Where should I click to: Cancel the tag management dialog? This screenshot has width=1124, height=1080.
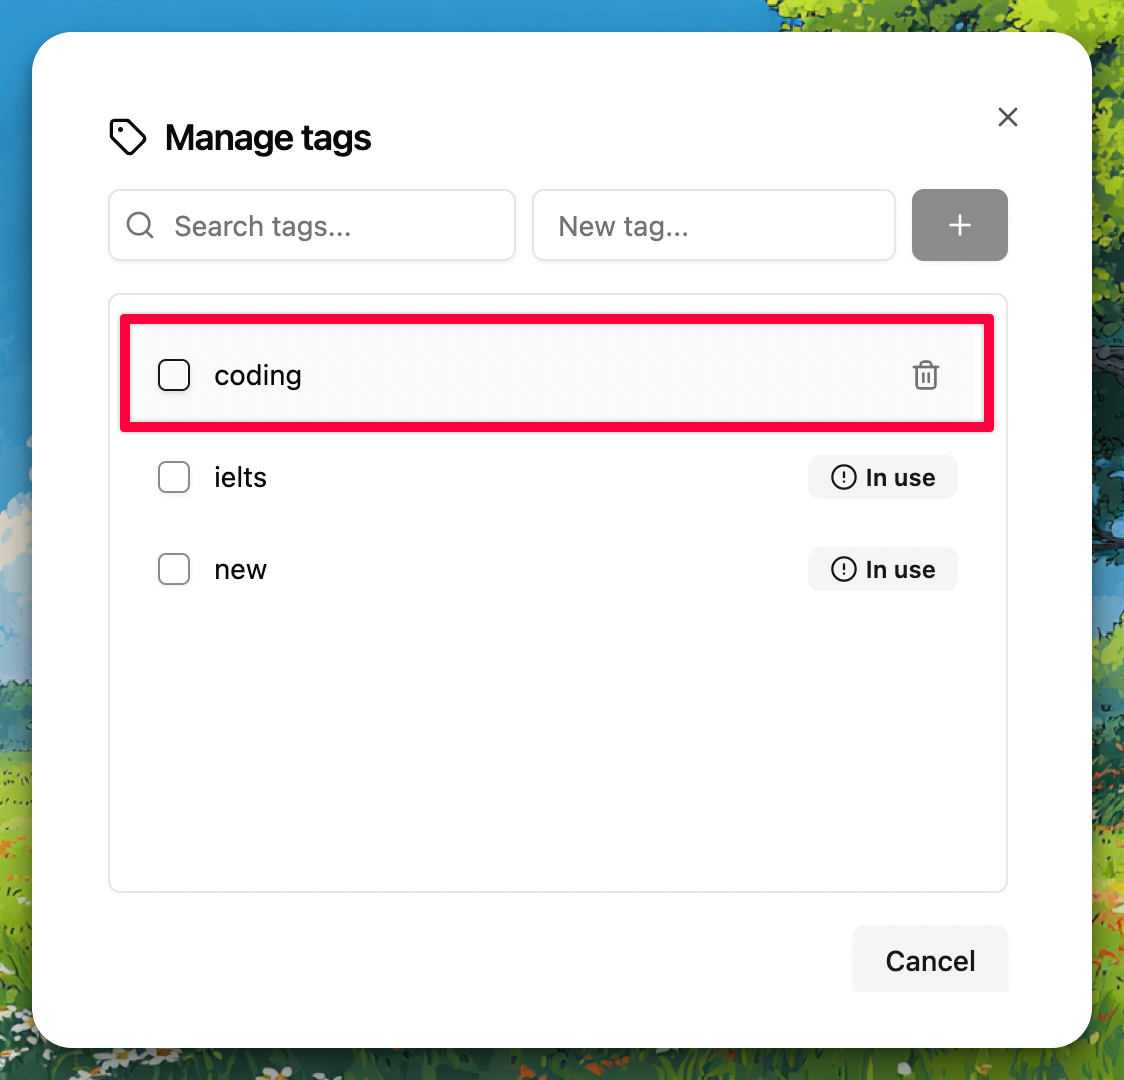click(930, 960)
